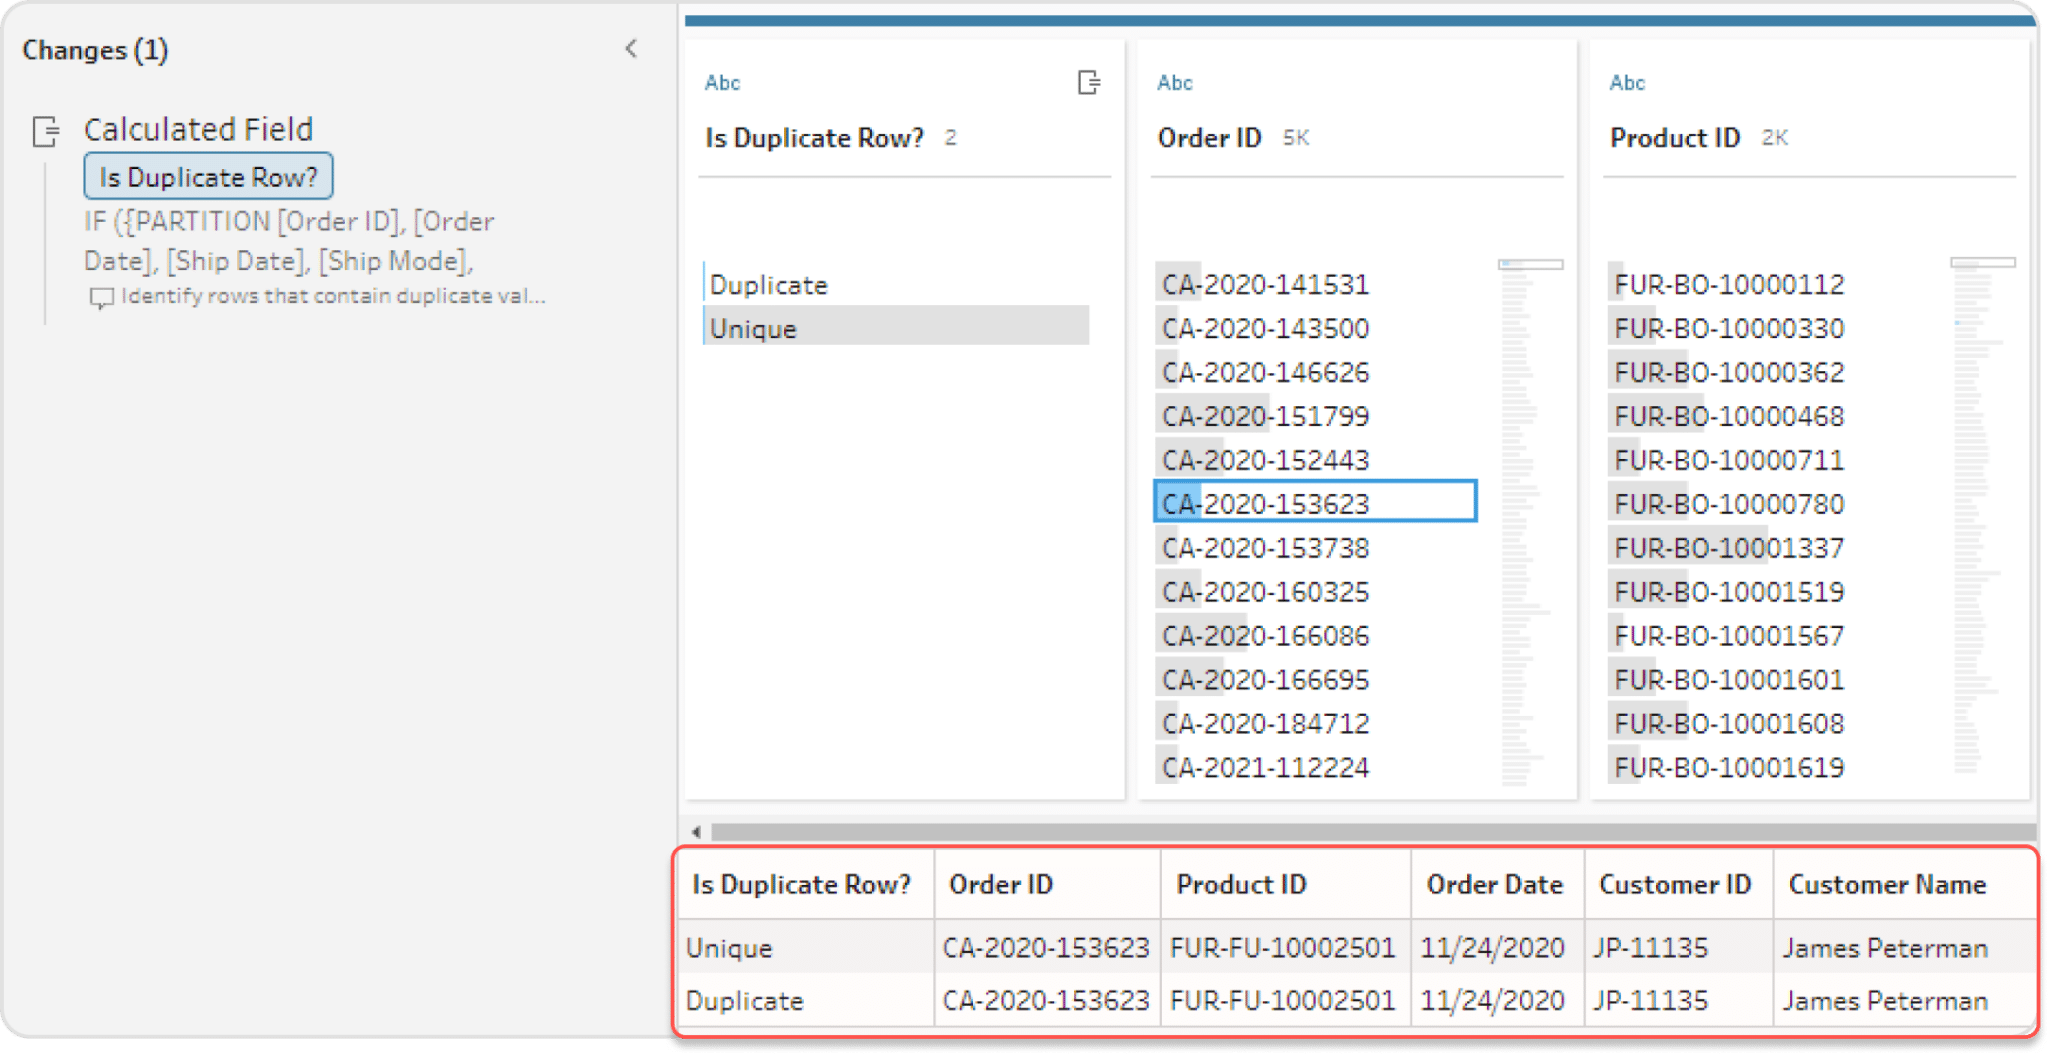The image size is (2048, 1054).
Task: Click the Abc data type icon on Order ID column
Action: pyautogui.click(x=1174, y=83)
